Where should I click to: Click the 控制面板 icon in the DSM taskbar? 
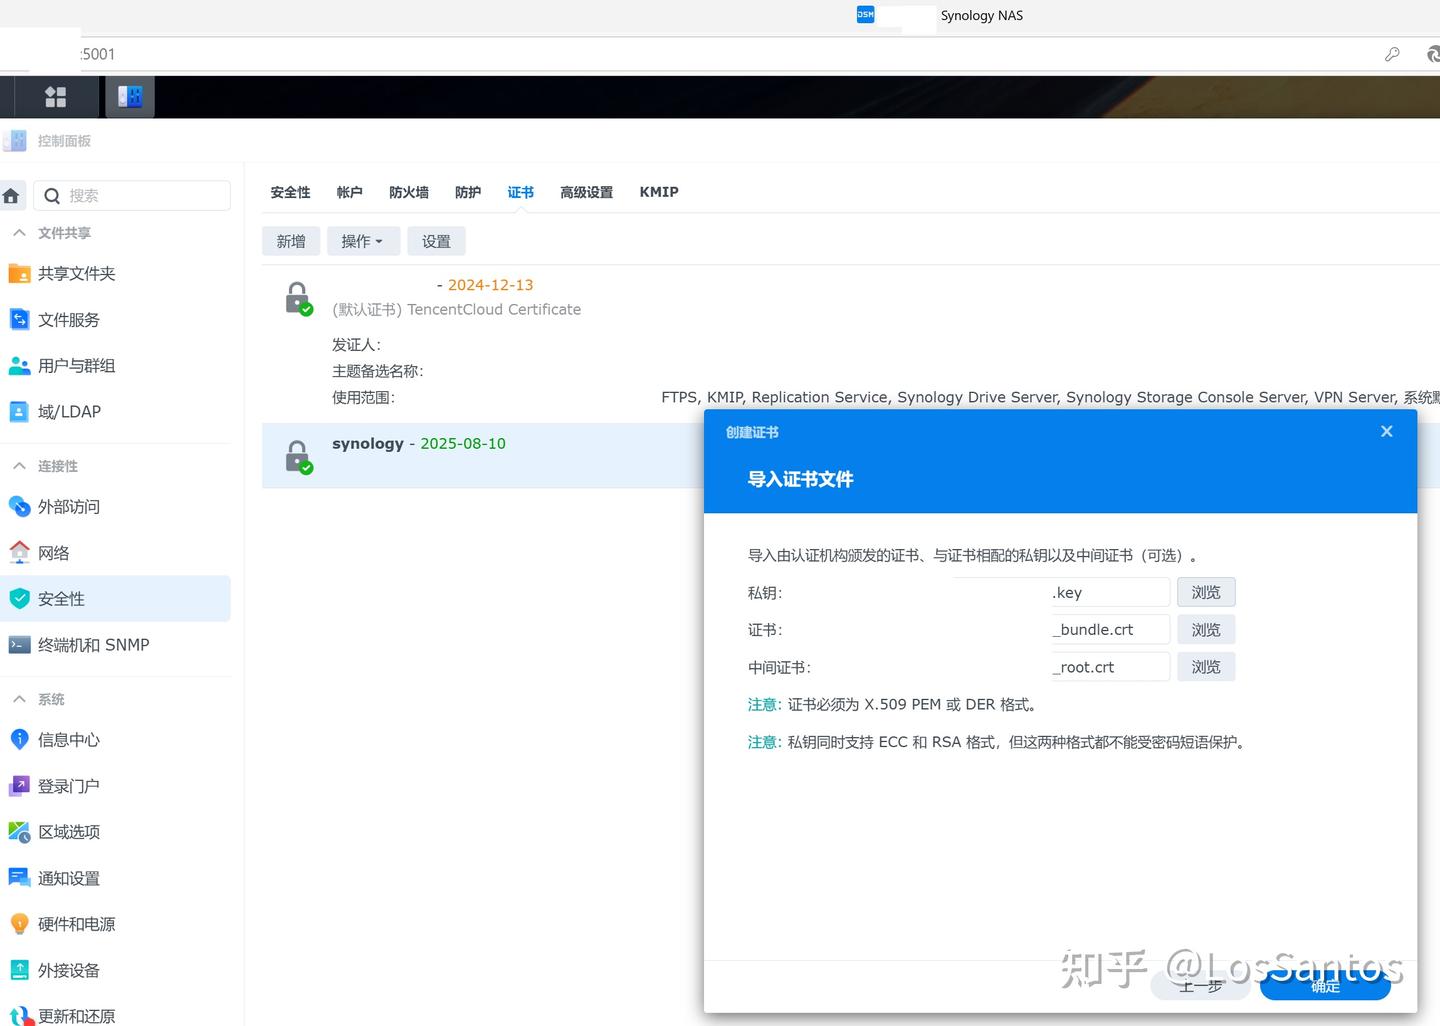(x=129, y=96)
